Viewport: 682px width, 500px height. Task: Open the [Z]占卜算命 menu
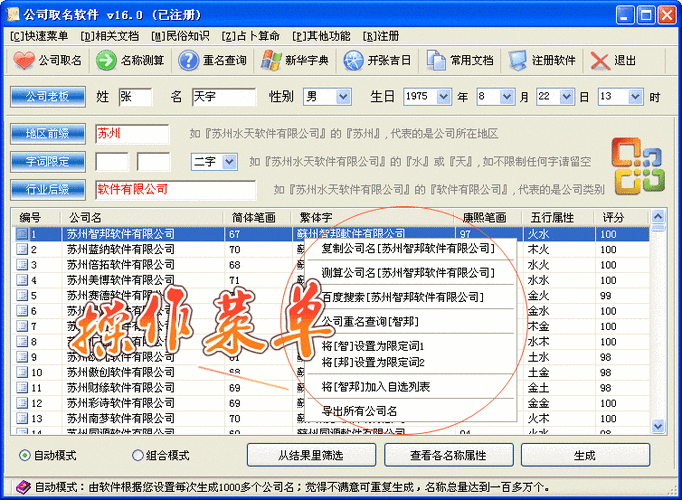(x=251, y=36)
